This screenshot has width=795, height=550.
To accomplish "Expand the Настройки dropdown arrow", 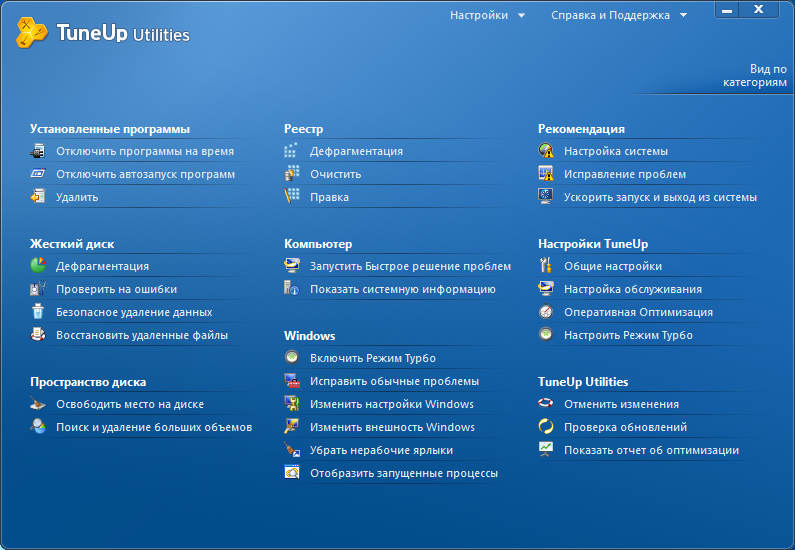I will pyautogui.click(x=521, y=16).
